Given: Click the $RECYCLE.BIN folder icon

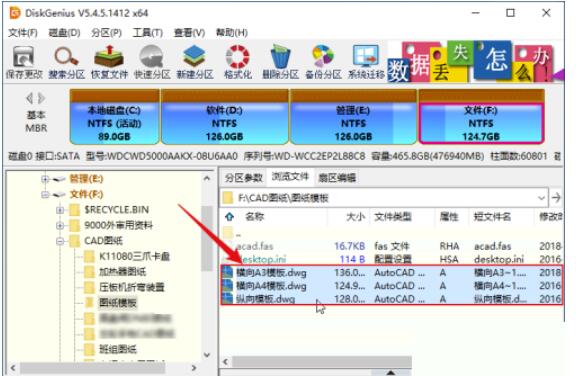Looking at the screenshot, I should click(x=75, y=210).
